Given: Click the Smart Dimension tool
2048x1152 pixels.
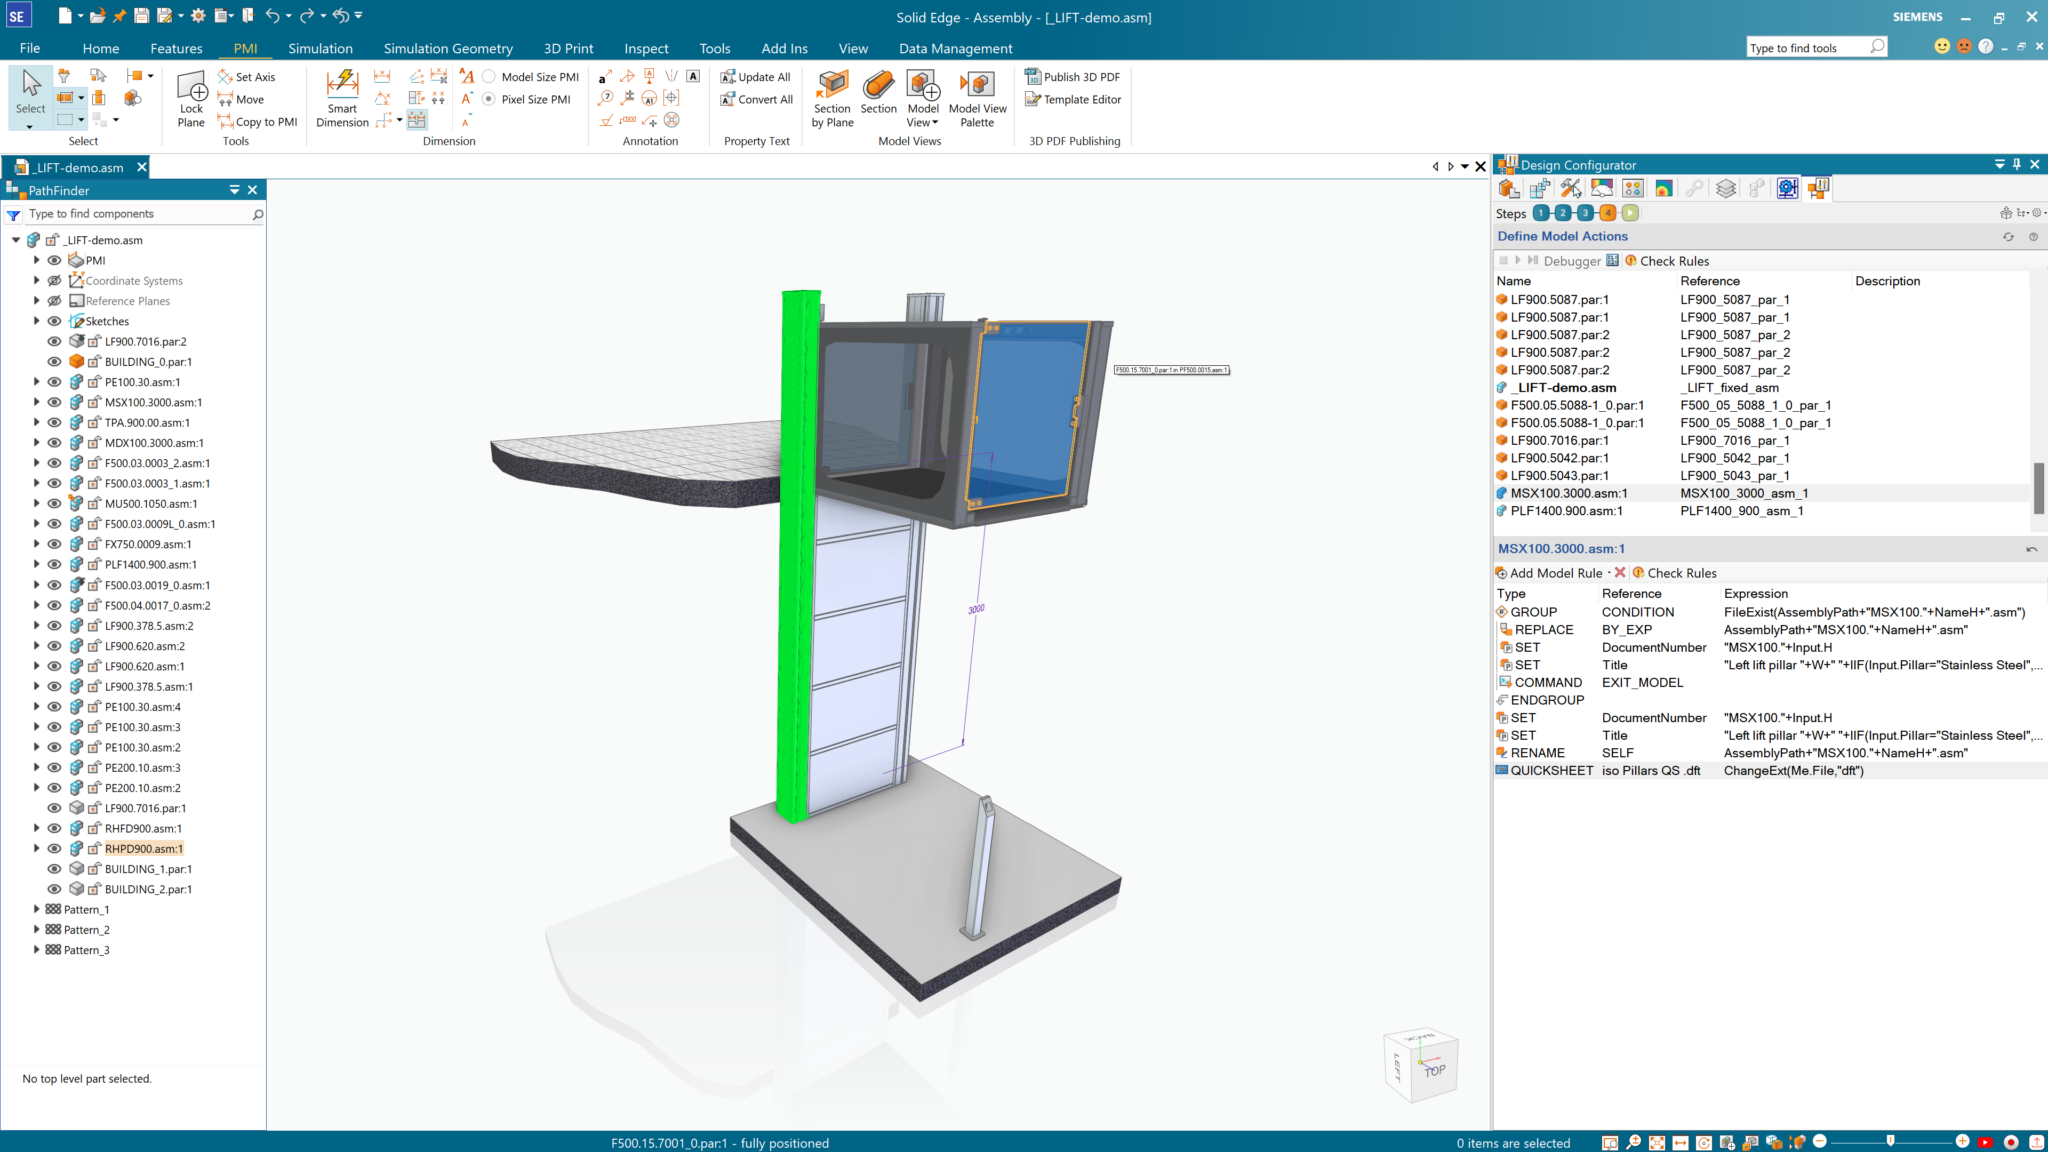Looking at the screenshot, I should click(x=342, y=99).
